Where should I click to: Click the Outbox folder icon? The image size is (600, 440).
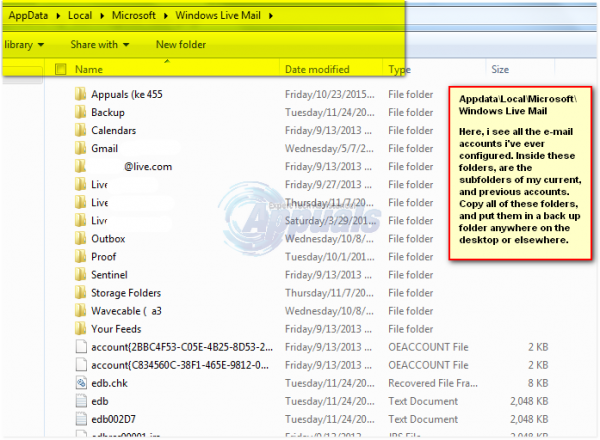point(80,238)
